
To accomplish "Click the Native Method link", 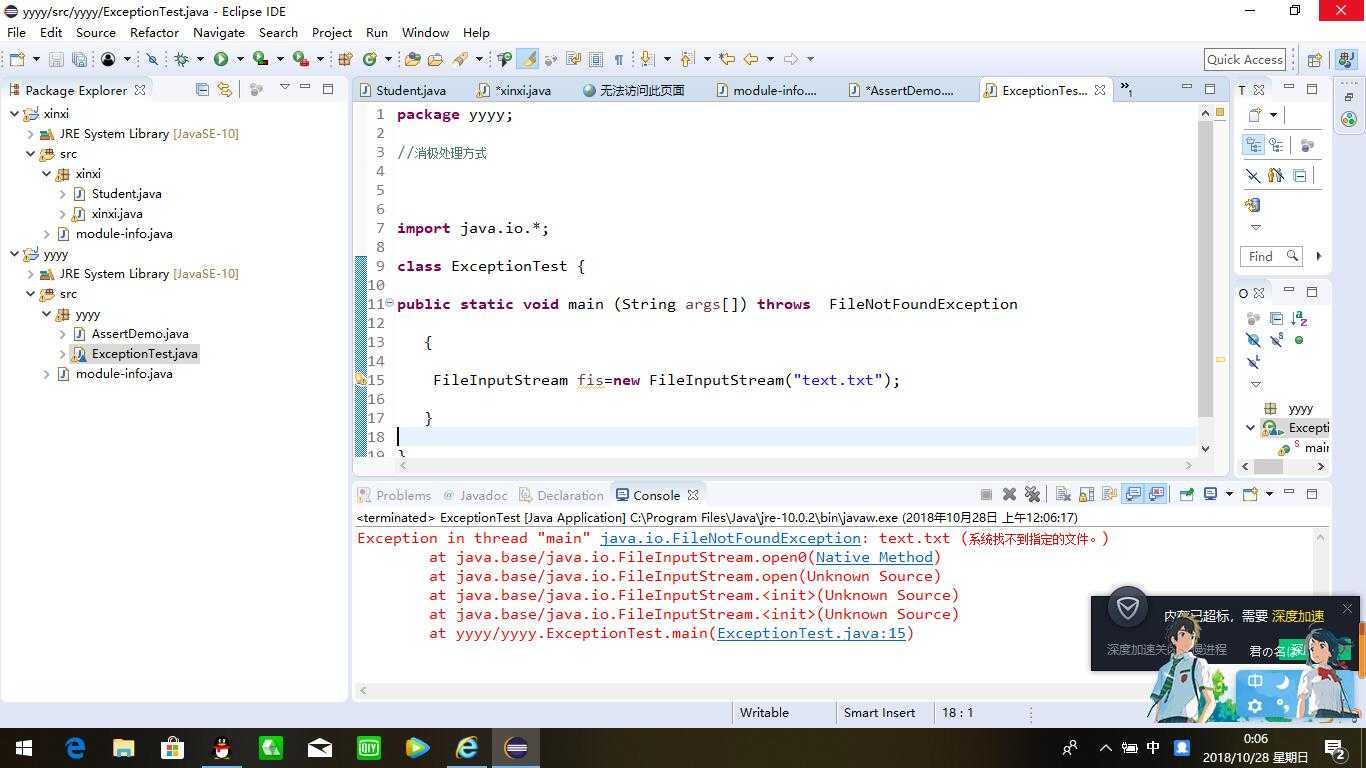I will click(x=874, y=557).
